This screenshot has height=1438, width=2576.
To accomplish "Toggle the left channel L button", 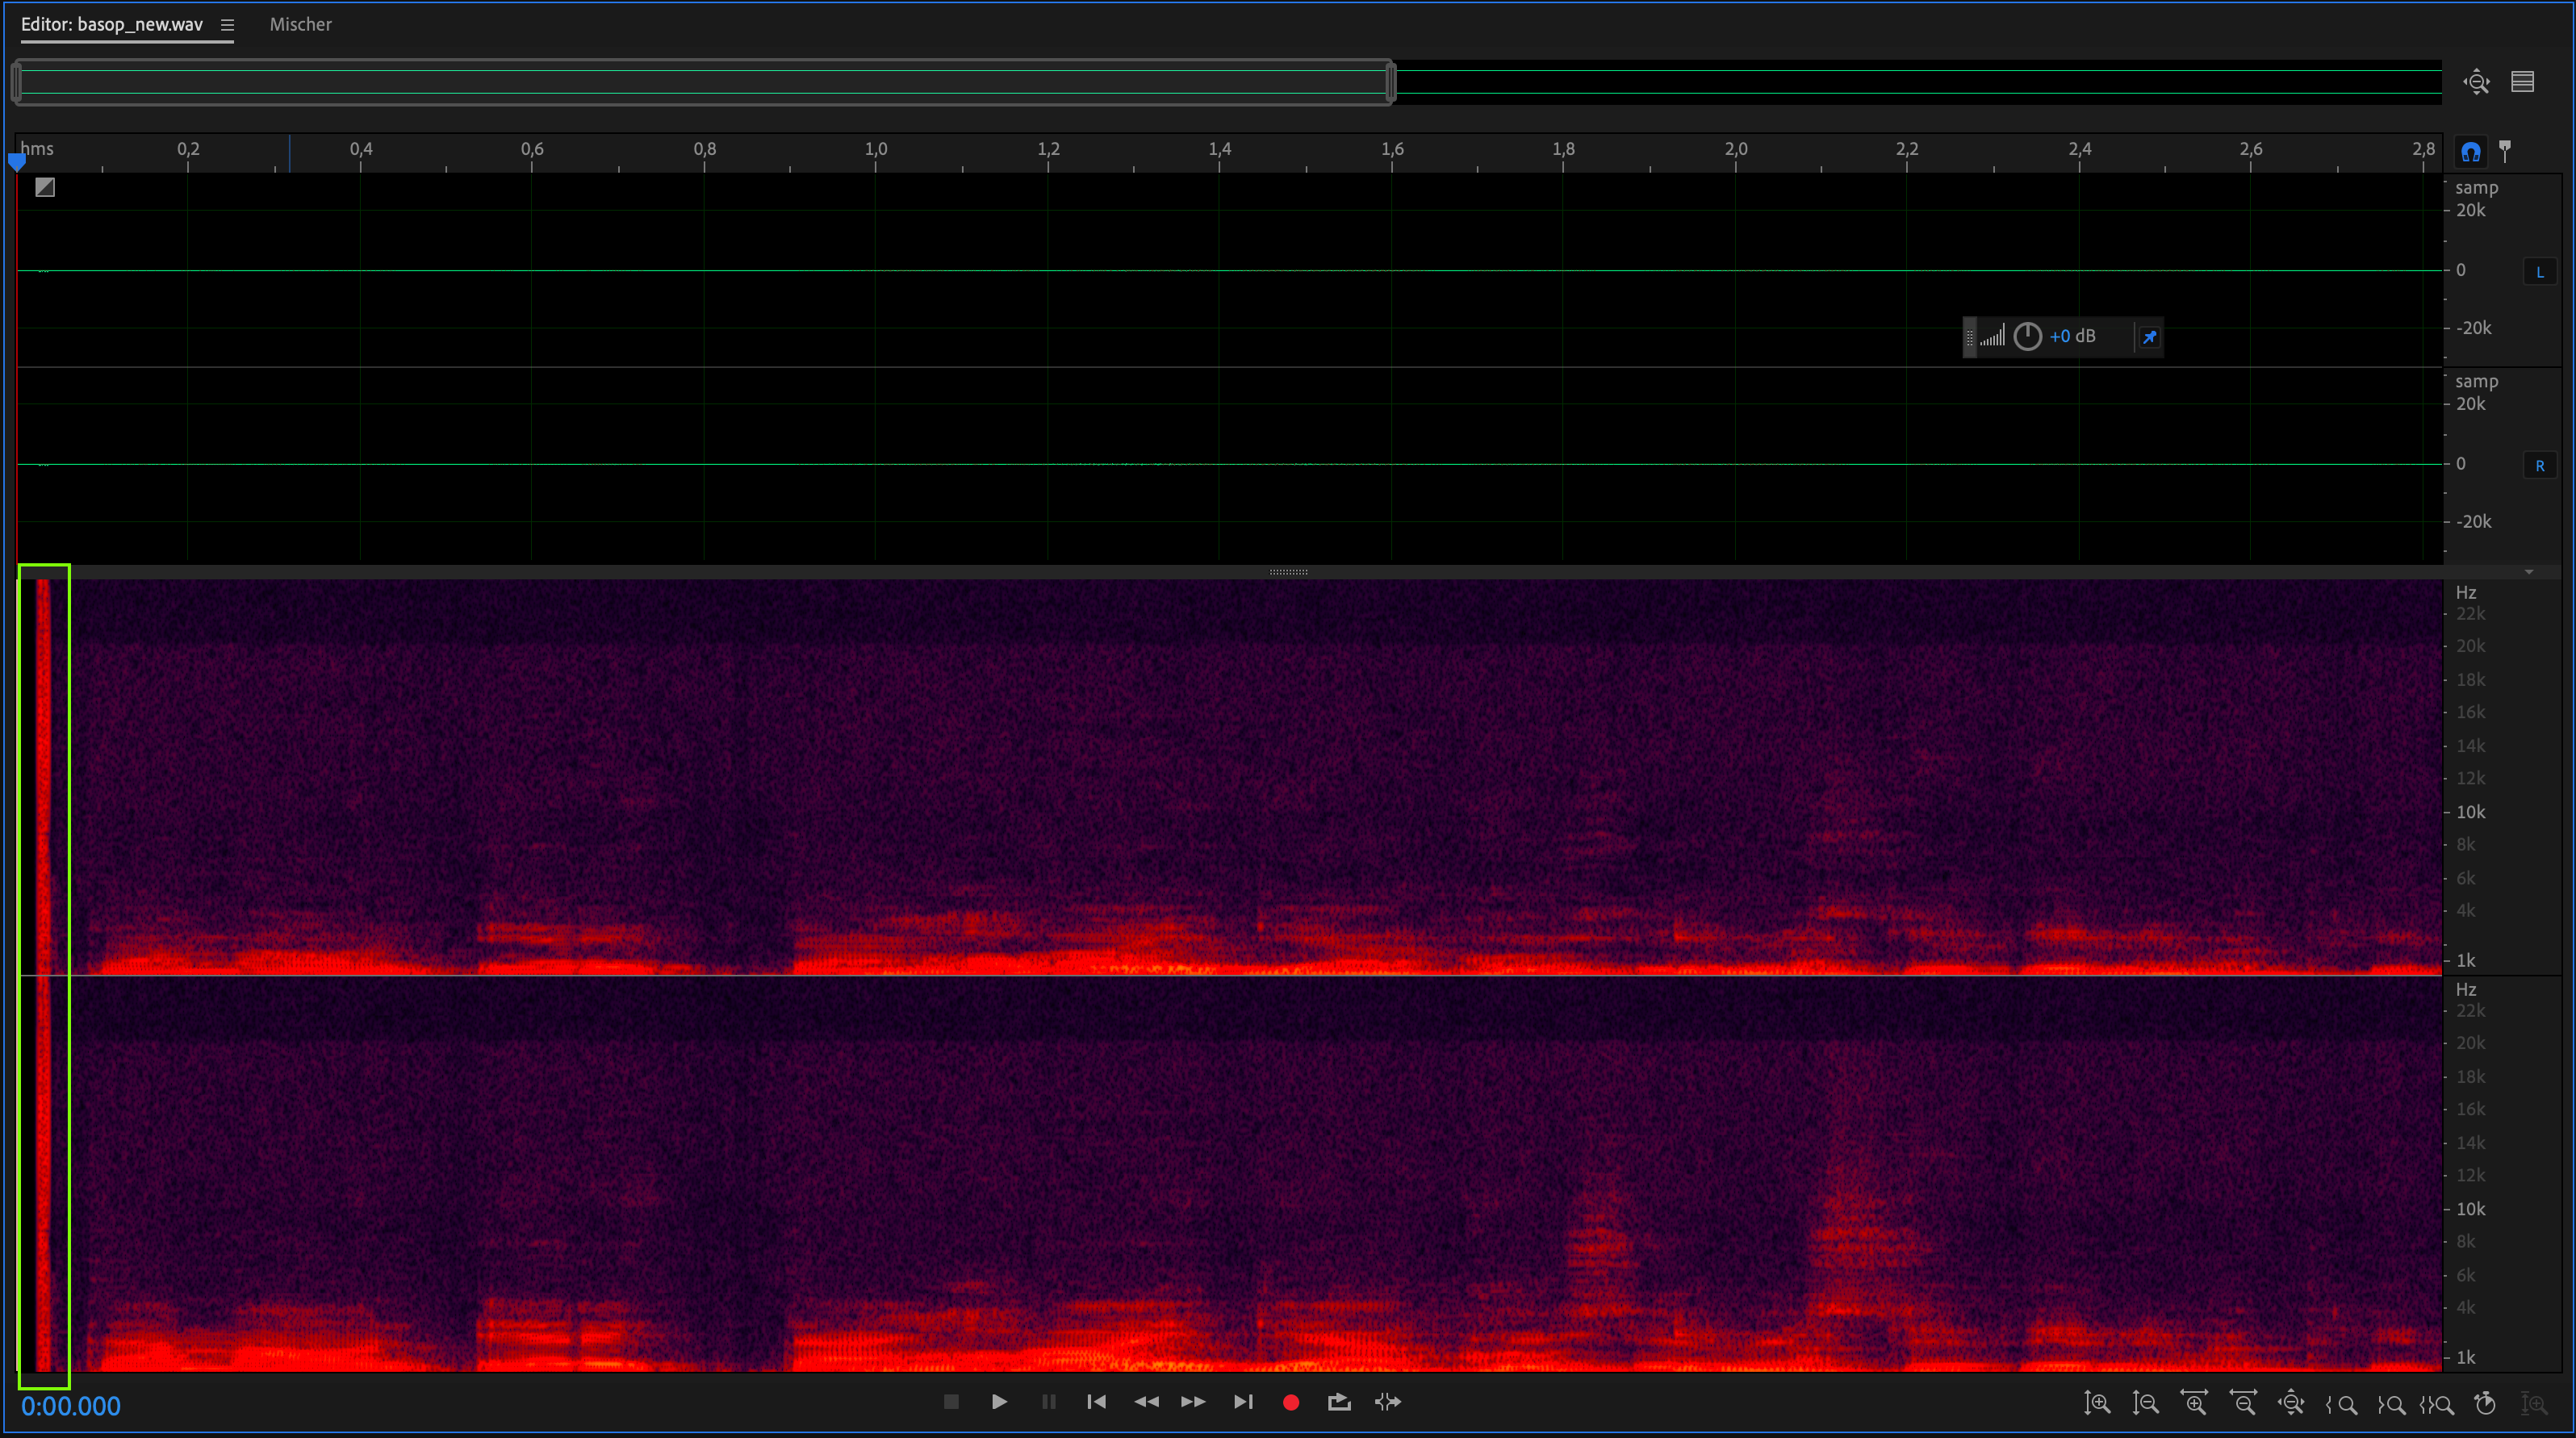I will point(2539,272).
